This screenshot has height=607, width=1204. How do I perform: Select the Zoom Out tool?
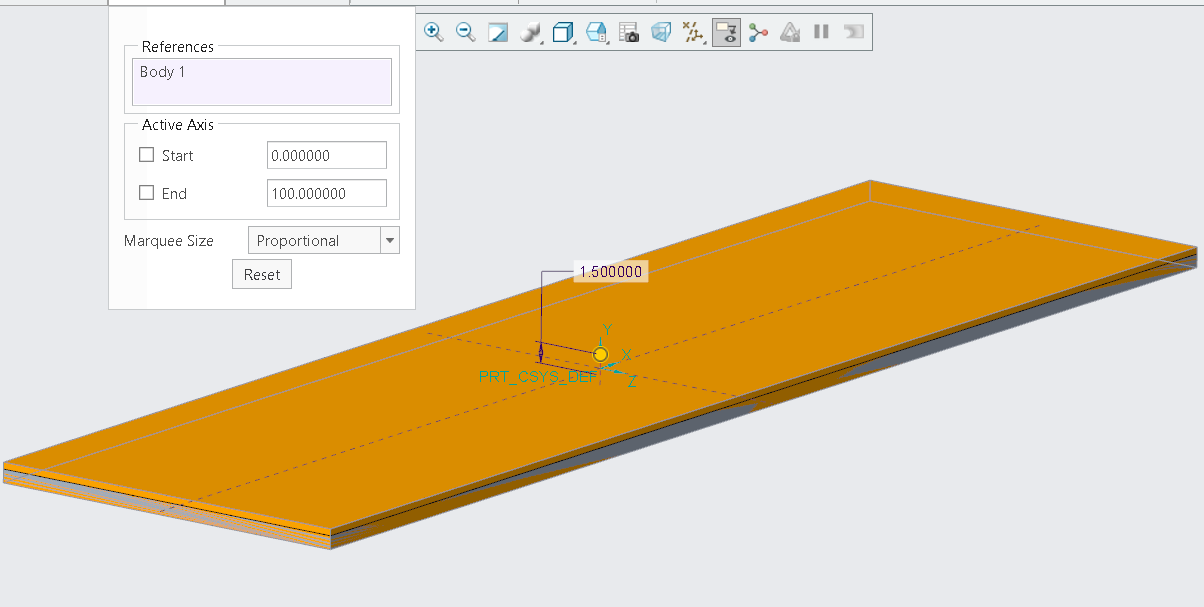coord(465,32)
